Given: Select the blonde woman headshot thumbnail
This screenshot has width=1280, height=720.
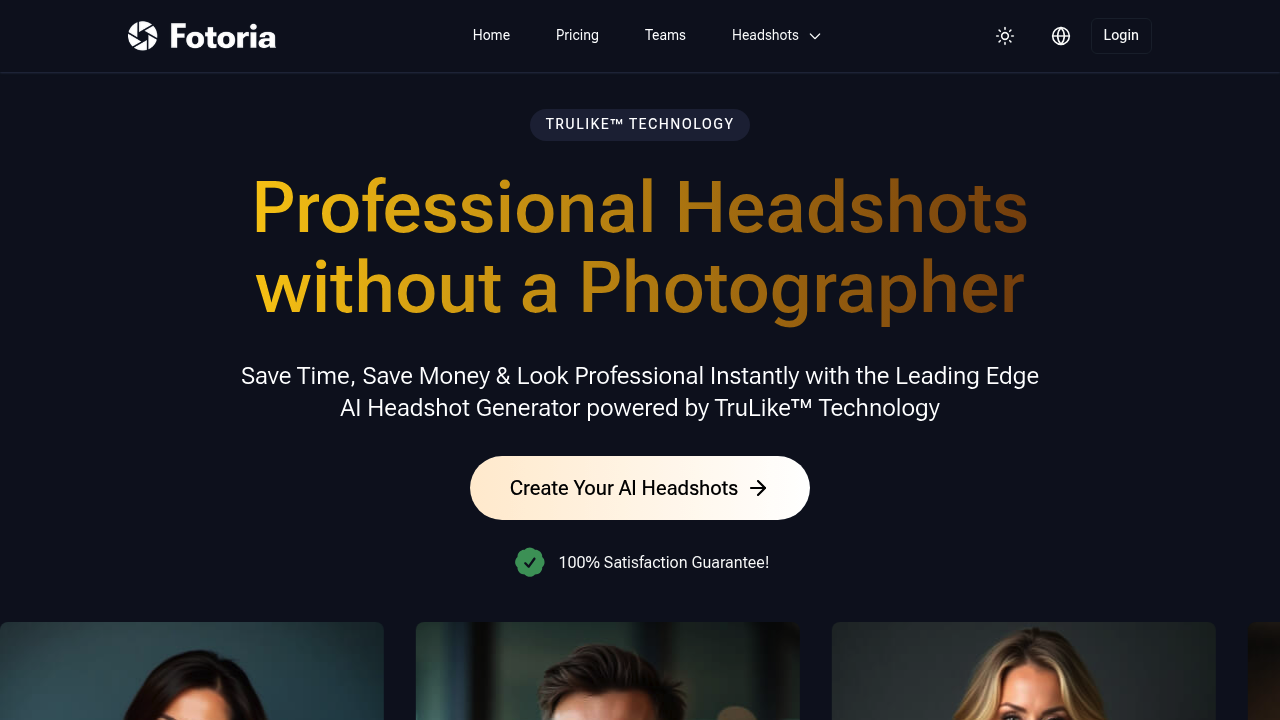Looking at the screenshot, I should point(1024,670).
